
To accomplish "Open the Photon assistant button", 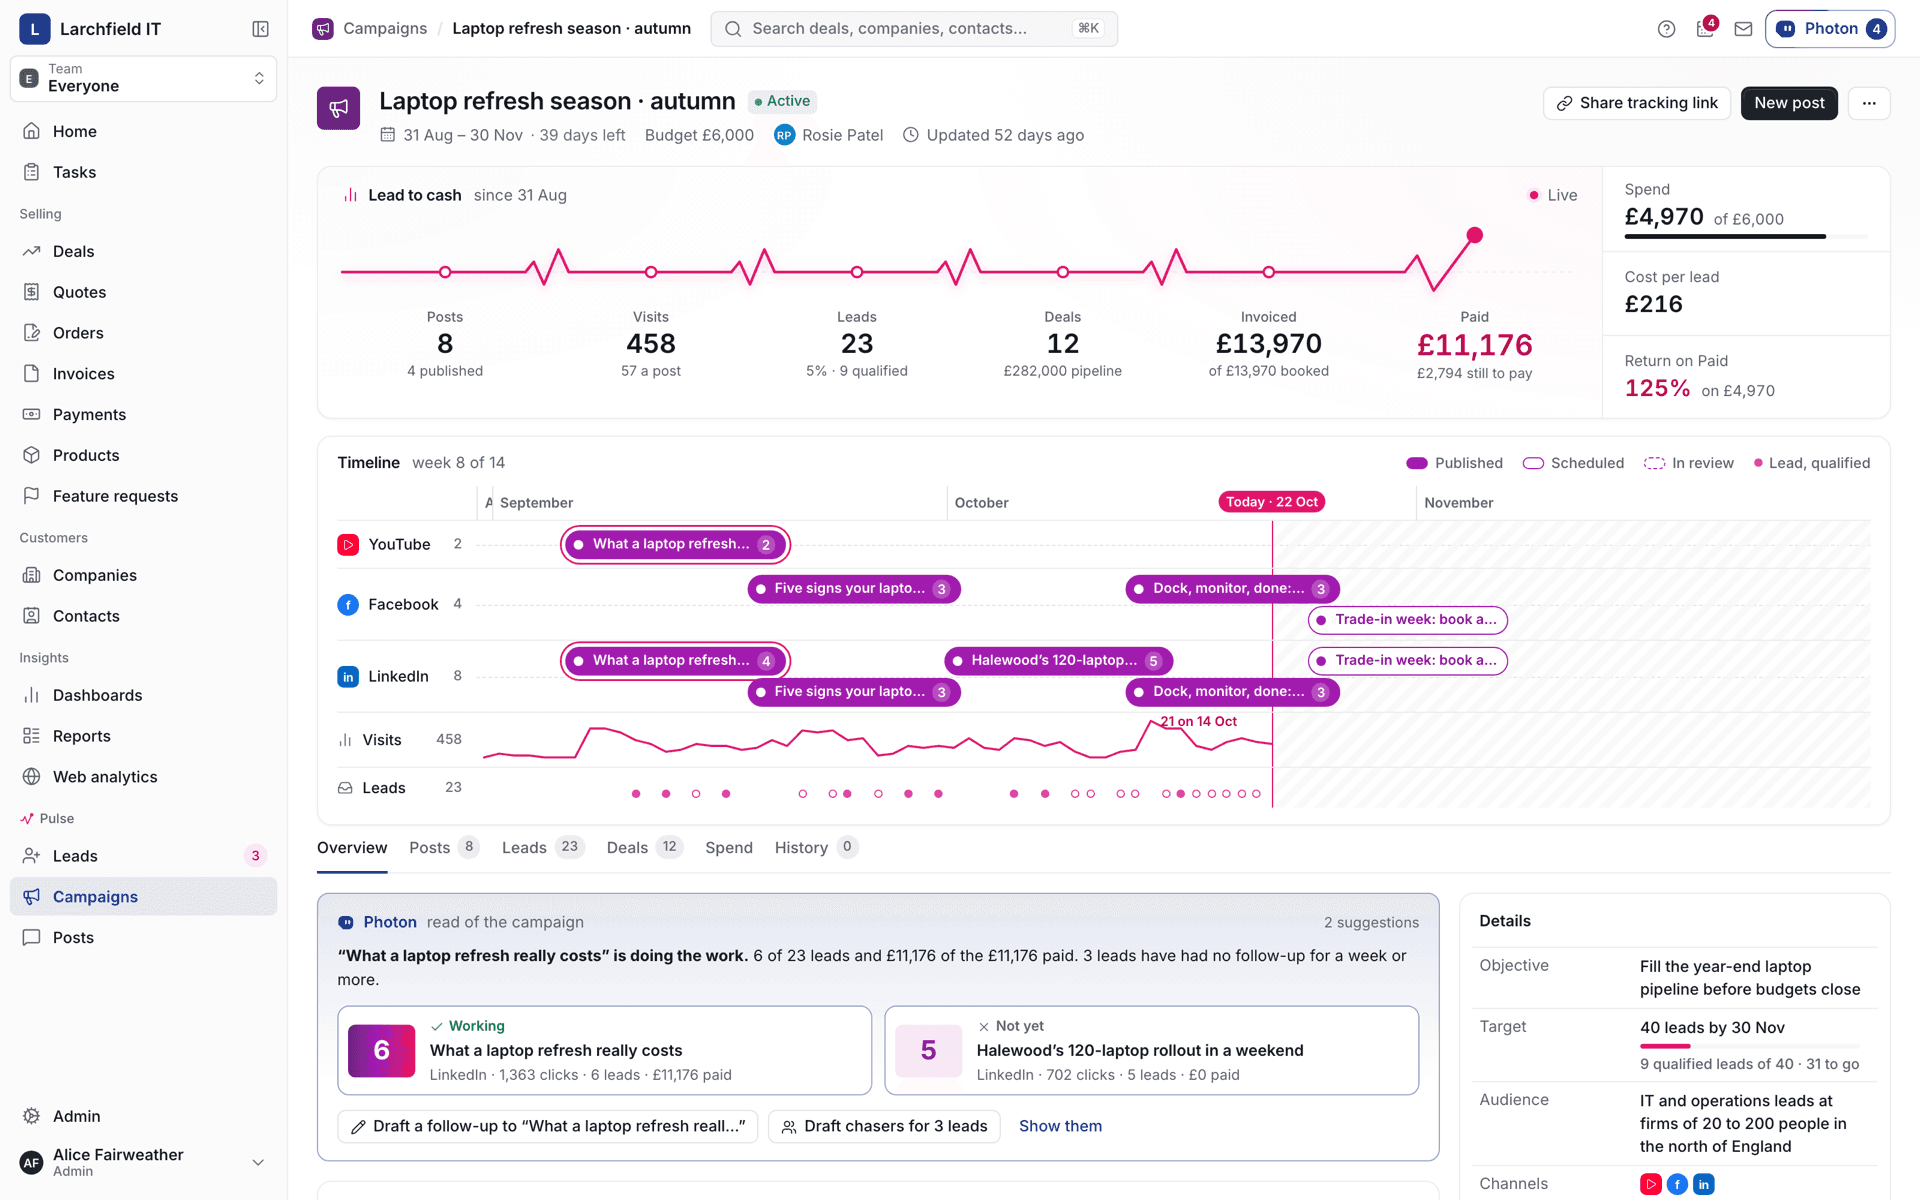I will 1830,29.
